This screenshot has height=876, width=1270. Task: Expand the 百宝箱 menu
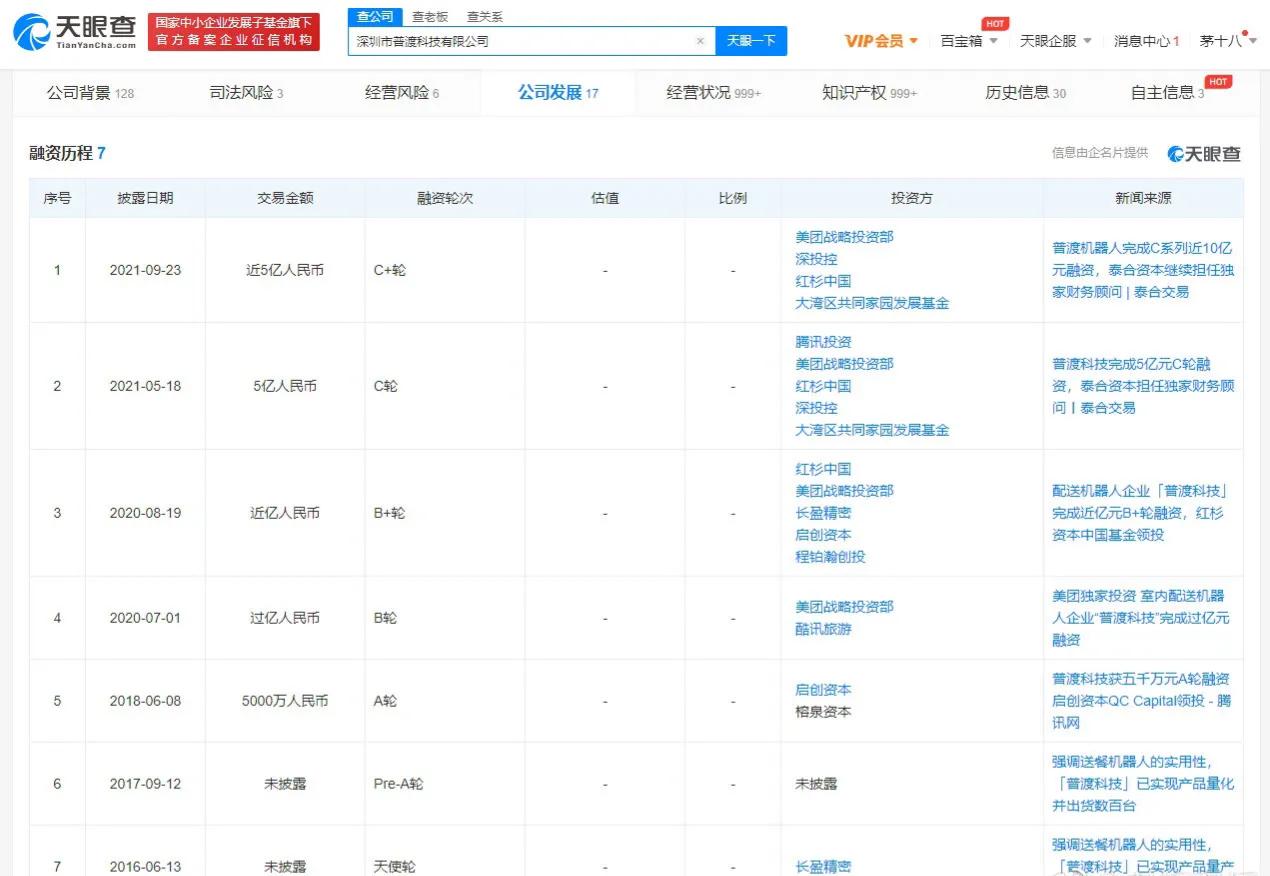(x=969, y=41)
